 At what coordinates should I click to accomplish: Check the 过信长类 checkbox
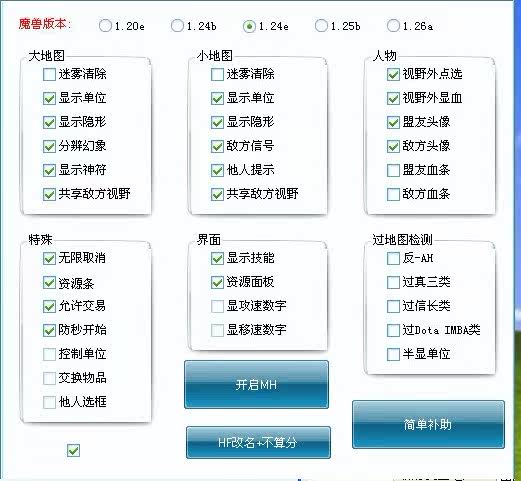(x=393, y=306)
